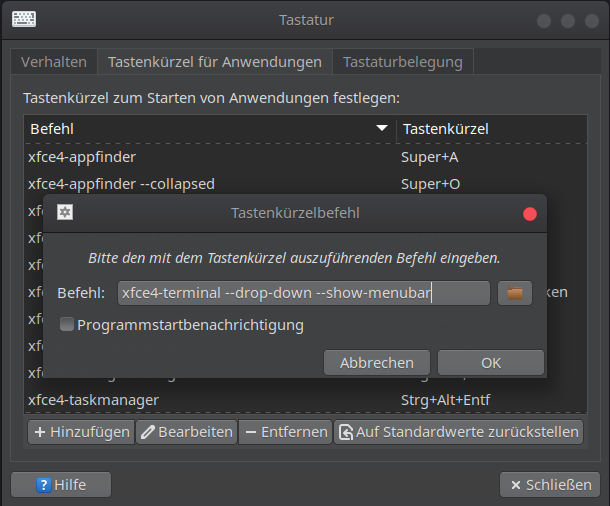Close keyboard settings with Schließen
This screenshot has width=610, height=506.
(x=550, y=485)
